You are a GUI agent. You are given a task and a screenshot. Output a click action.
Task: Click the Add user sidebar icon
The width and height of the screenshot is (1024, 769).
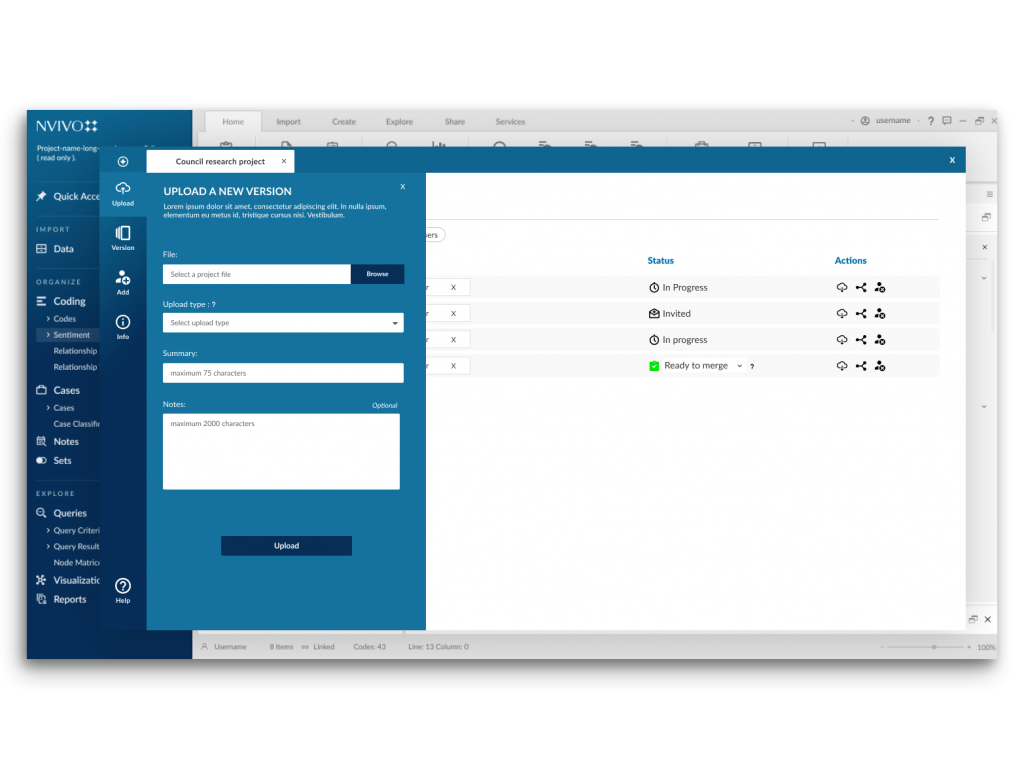[x=123, y=282]
